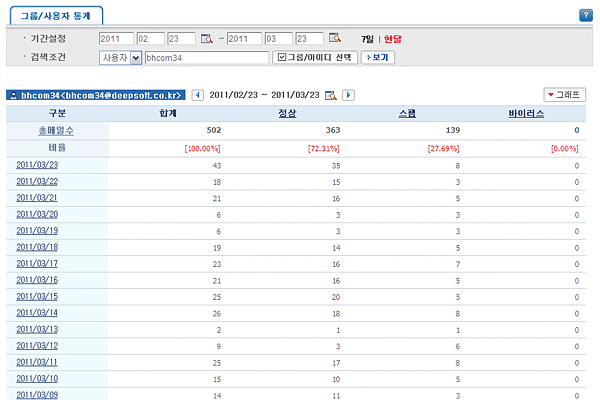Open date link 2011/03/16
This screenshot has width=600, height=400.
tap(37, 280)
